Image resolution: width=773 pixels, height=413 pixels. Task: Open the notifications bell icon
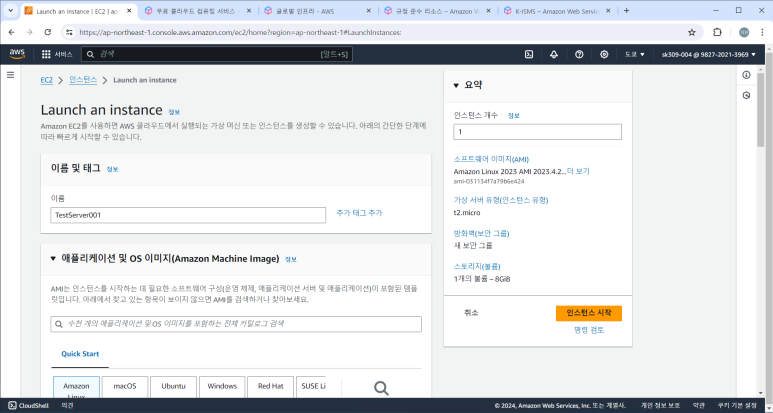click(554, 54)
